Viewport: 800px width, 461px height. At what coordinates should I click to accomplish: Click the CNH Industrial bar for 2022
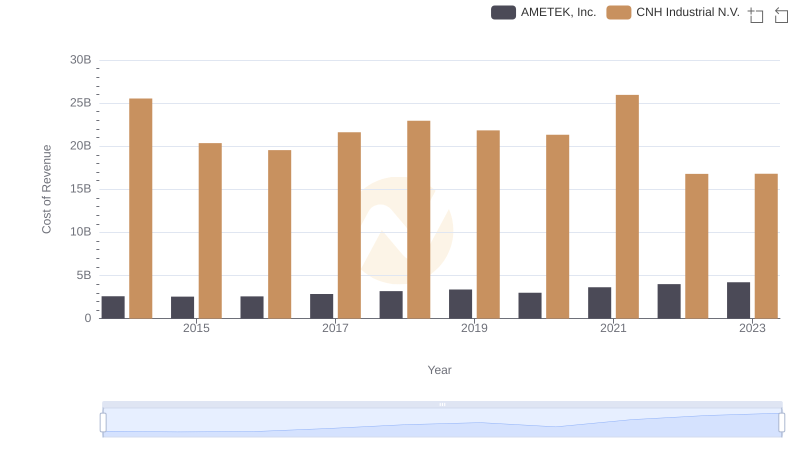point(696,246)
